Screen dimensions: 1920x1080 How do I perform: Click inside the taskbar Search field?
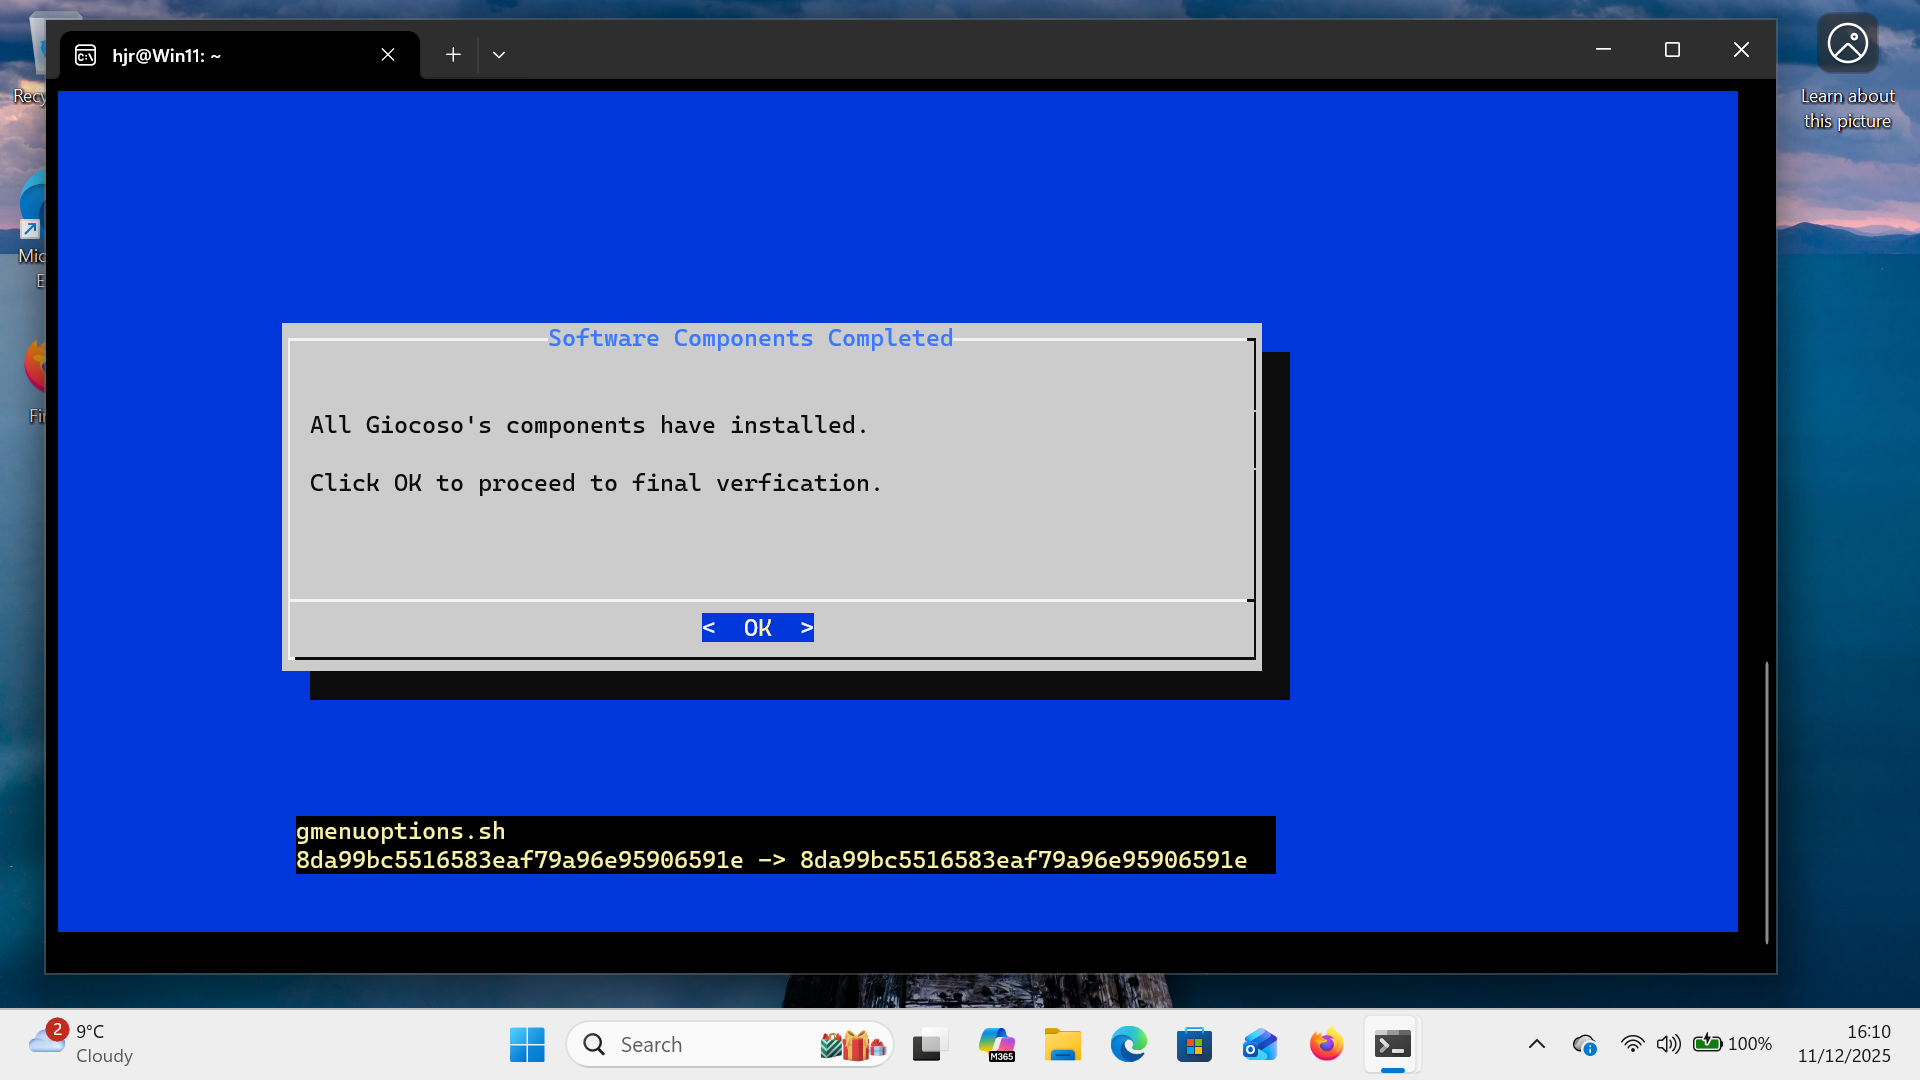pos(700,1044)
